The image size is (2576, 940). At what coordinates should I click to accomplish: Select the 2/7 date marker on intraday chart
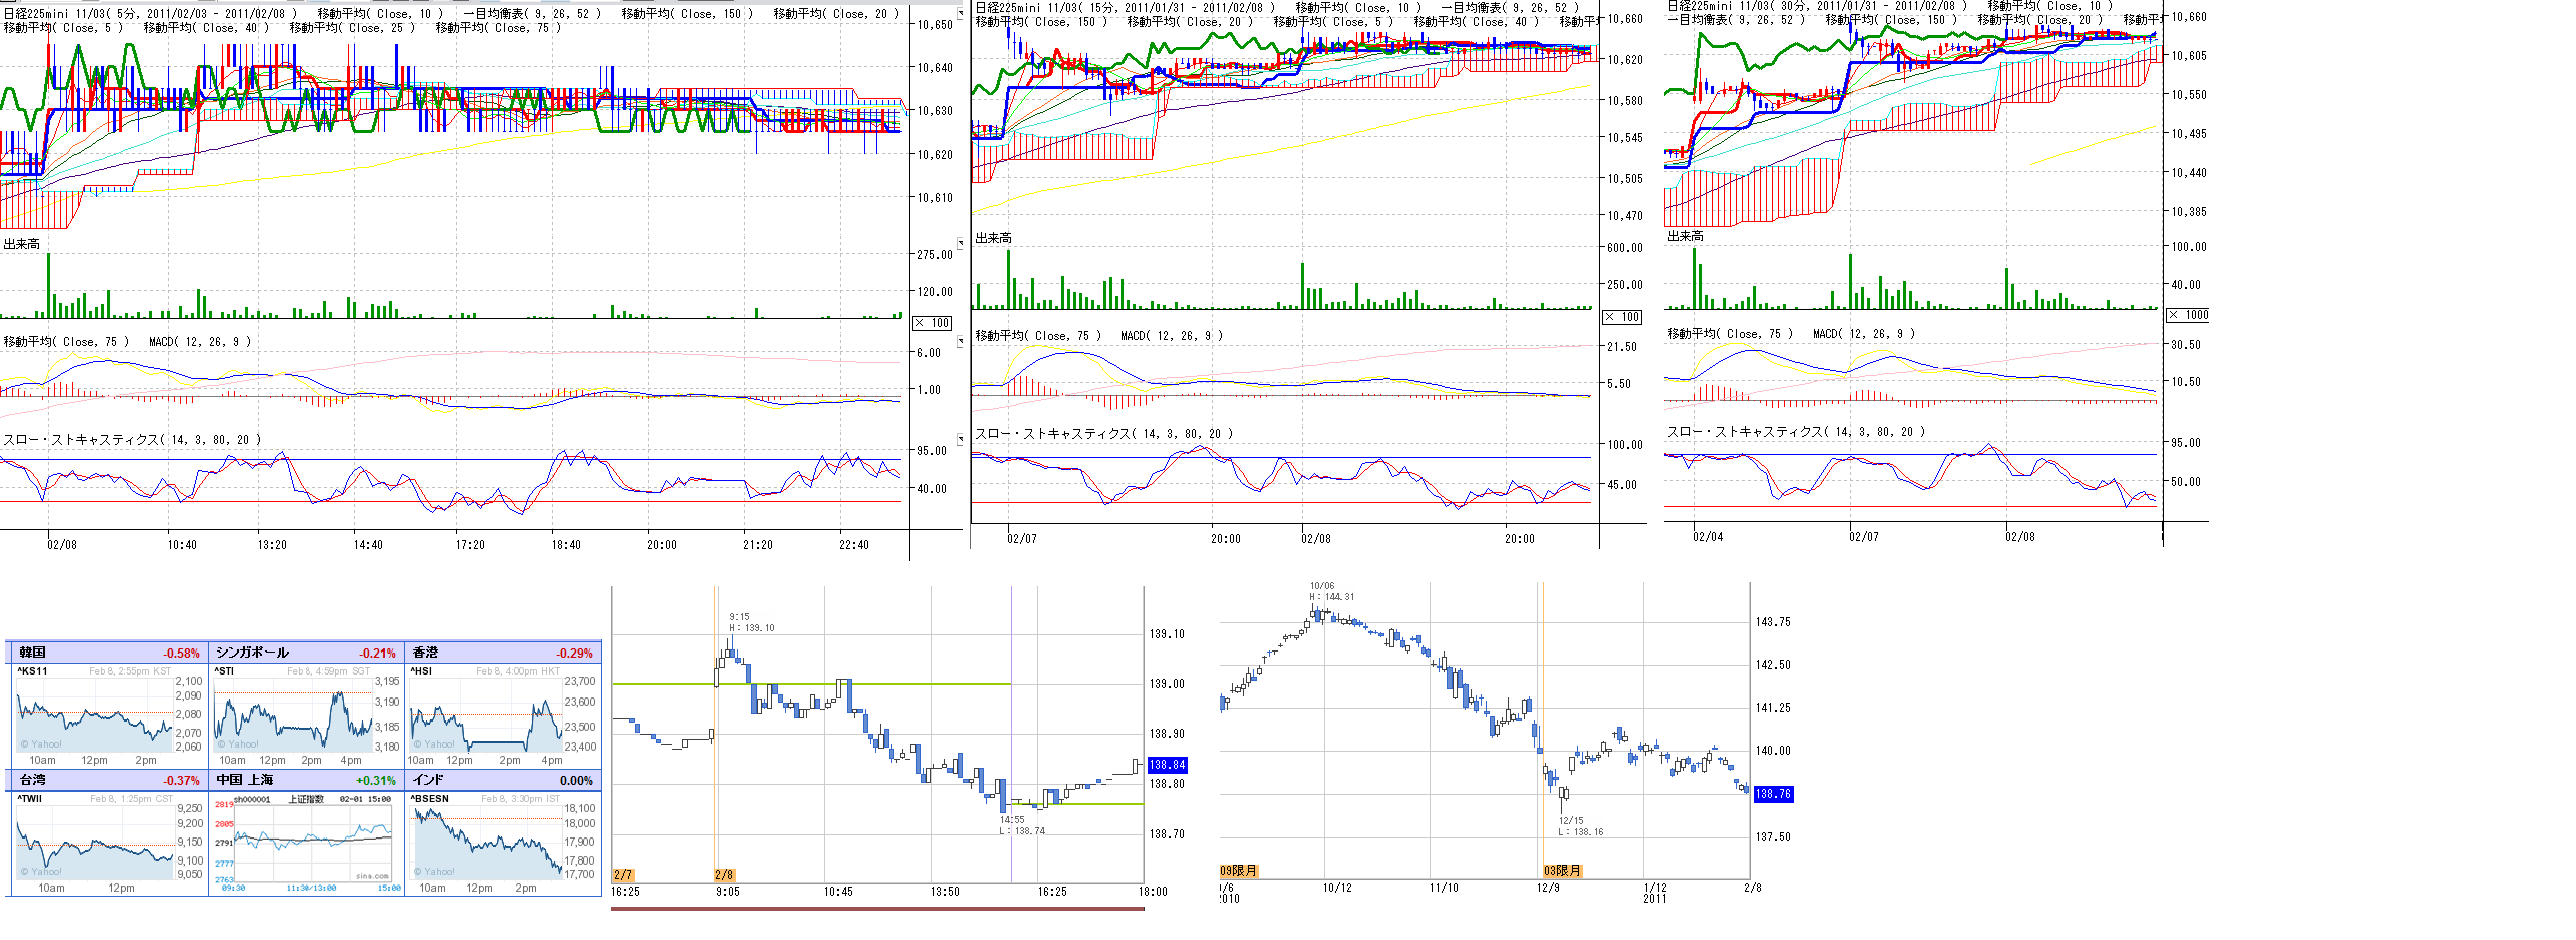[622, 875]
